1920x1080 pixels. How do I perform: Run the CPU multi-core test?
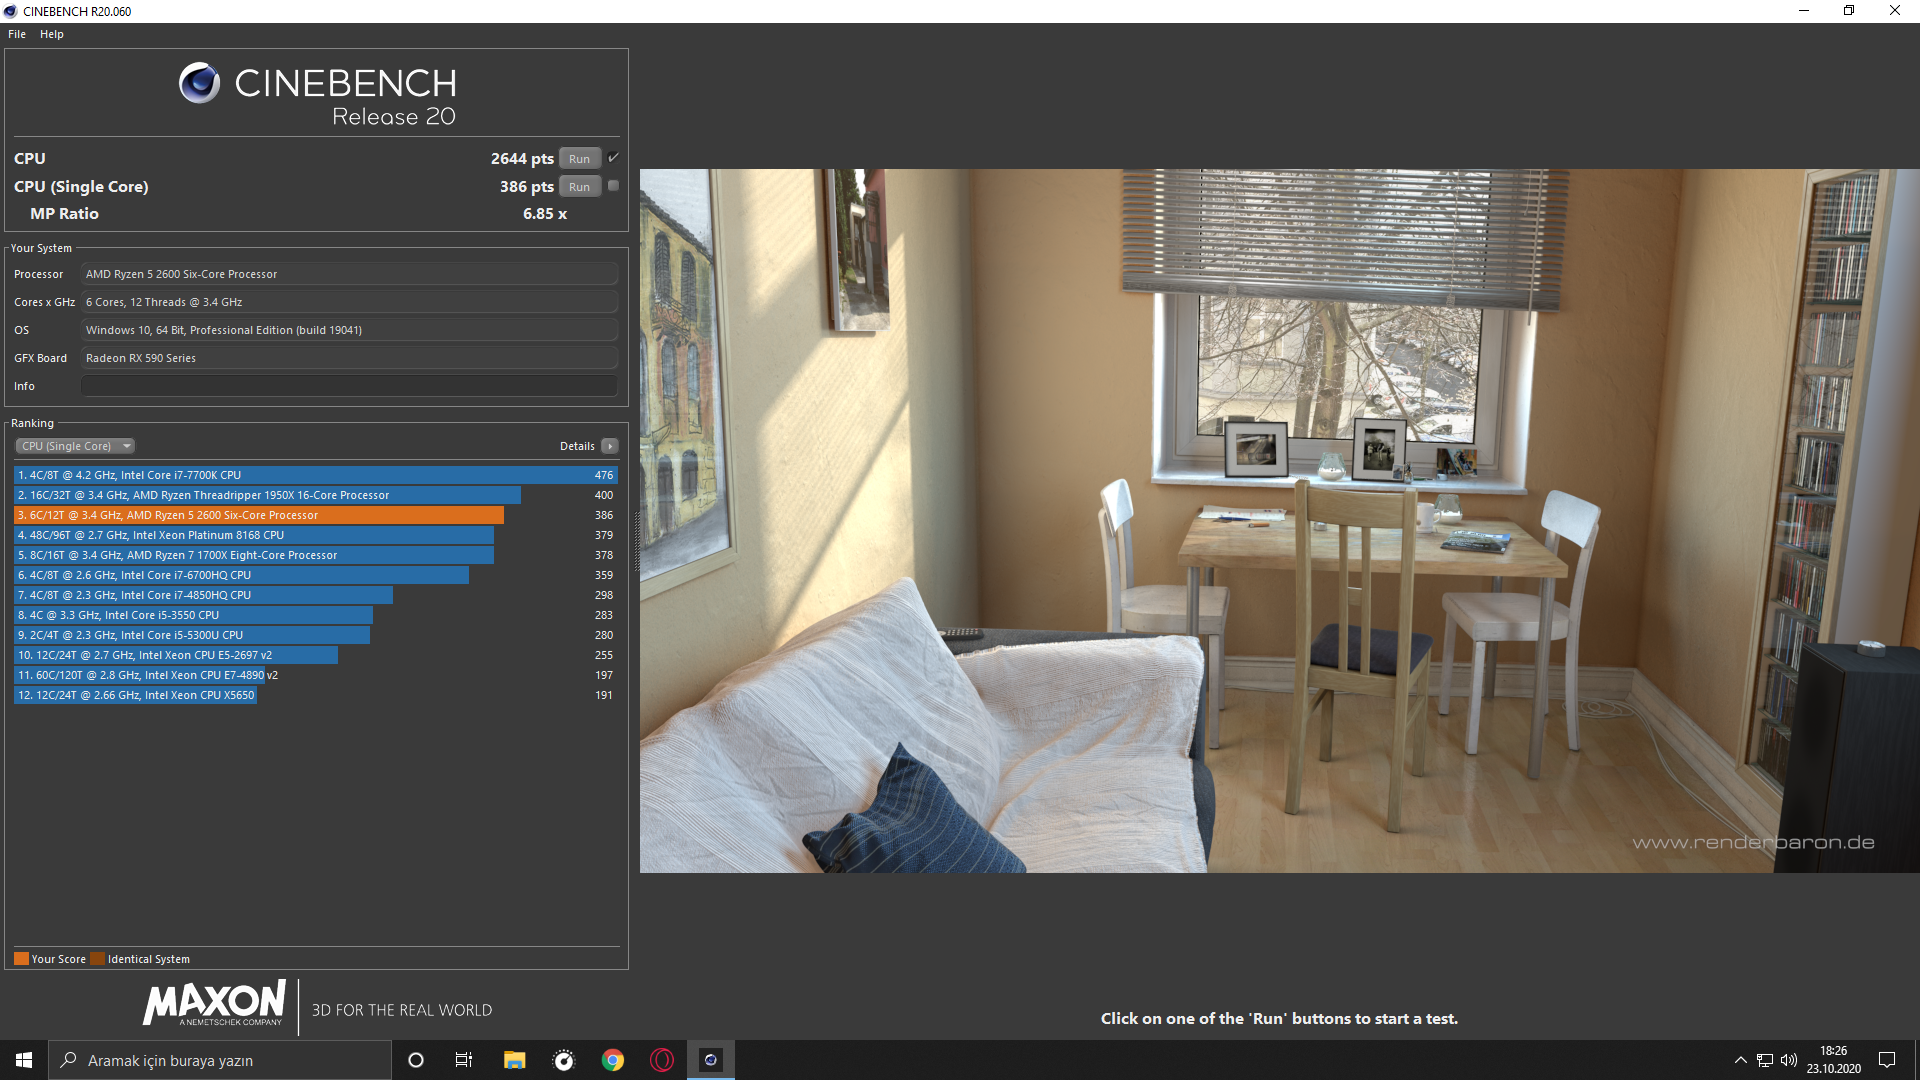(x=579, y=159)
